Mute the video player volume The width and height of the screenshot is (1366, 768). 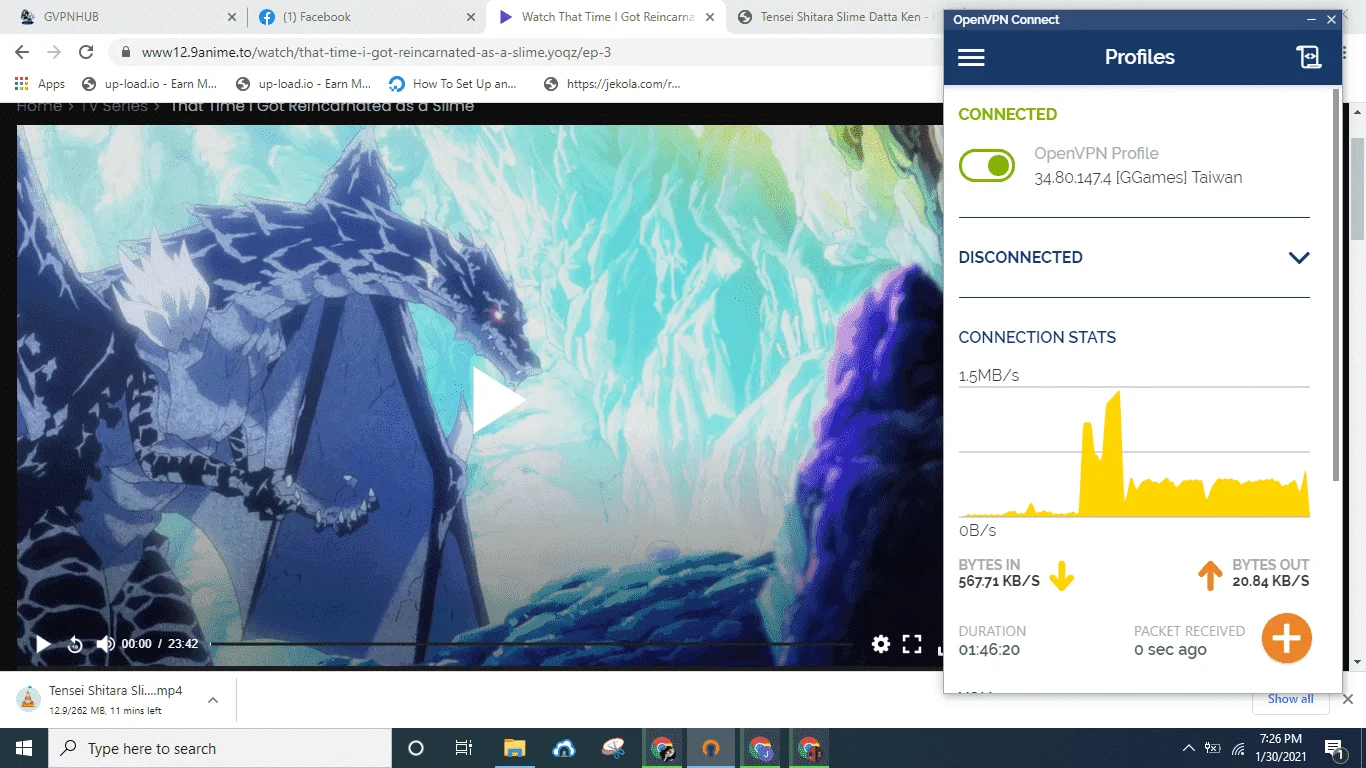(x=105, y=644)
